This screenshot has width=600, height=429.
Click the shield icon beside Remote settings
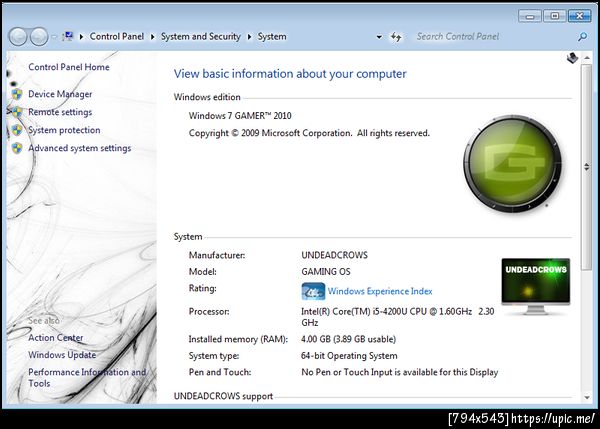click(17, 112)
